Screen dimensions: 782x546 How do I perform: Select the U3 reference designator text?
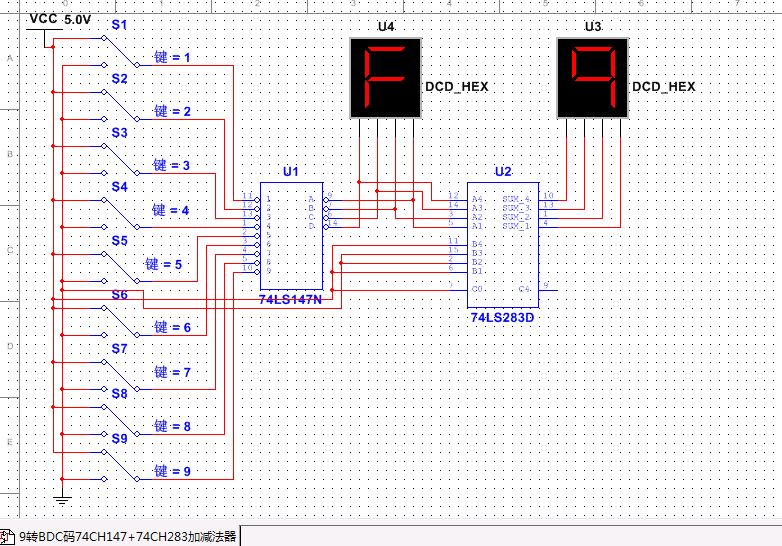593,26
